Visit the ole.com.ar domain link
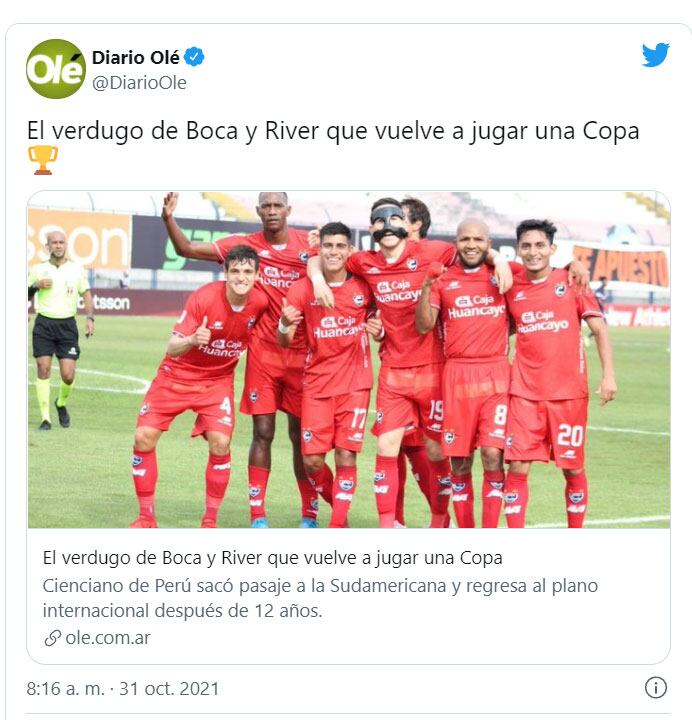This screenshot has height=720, width=692. (108, 638)
